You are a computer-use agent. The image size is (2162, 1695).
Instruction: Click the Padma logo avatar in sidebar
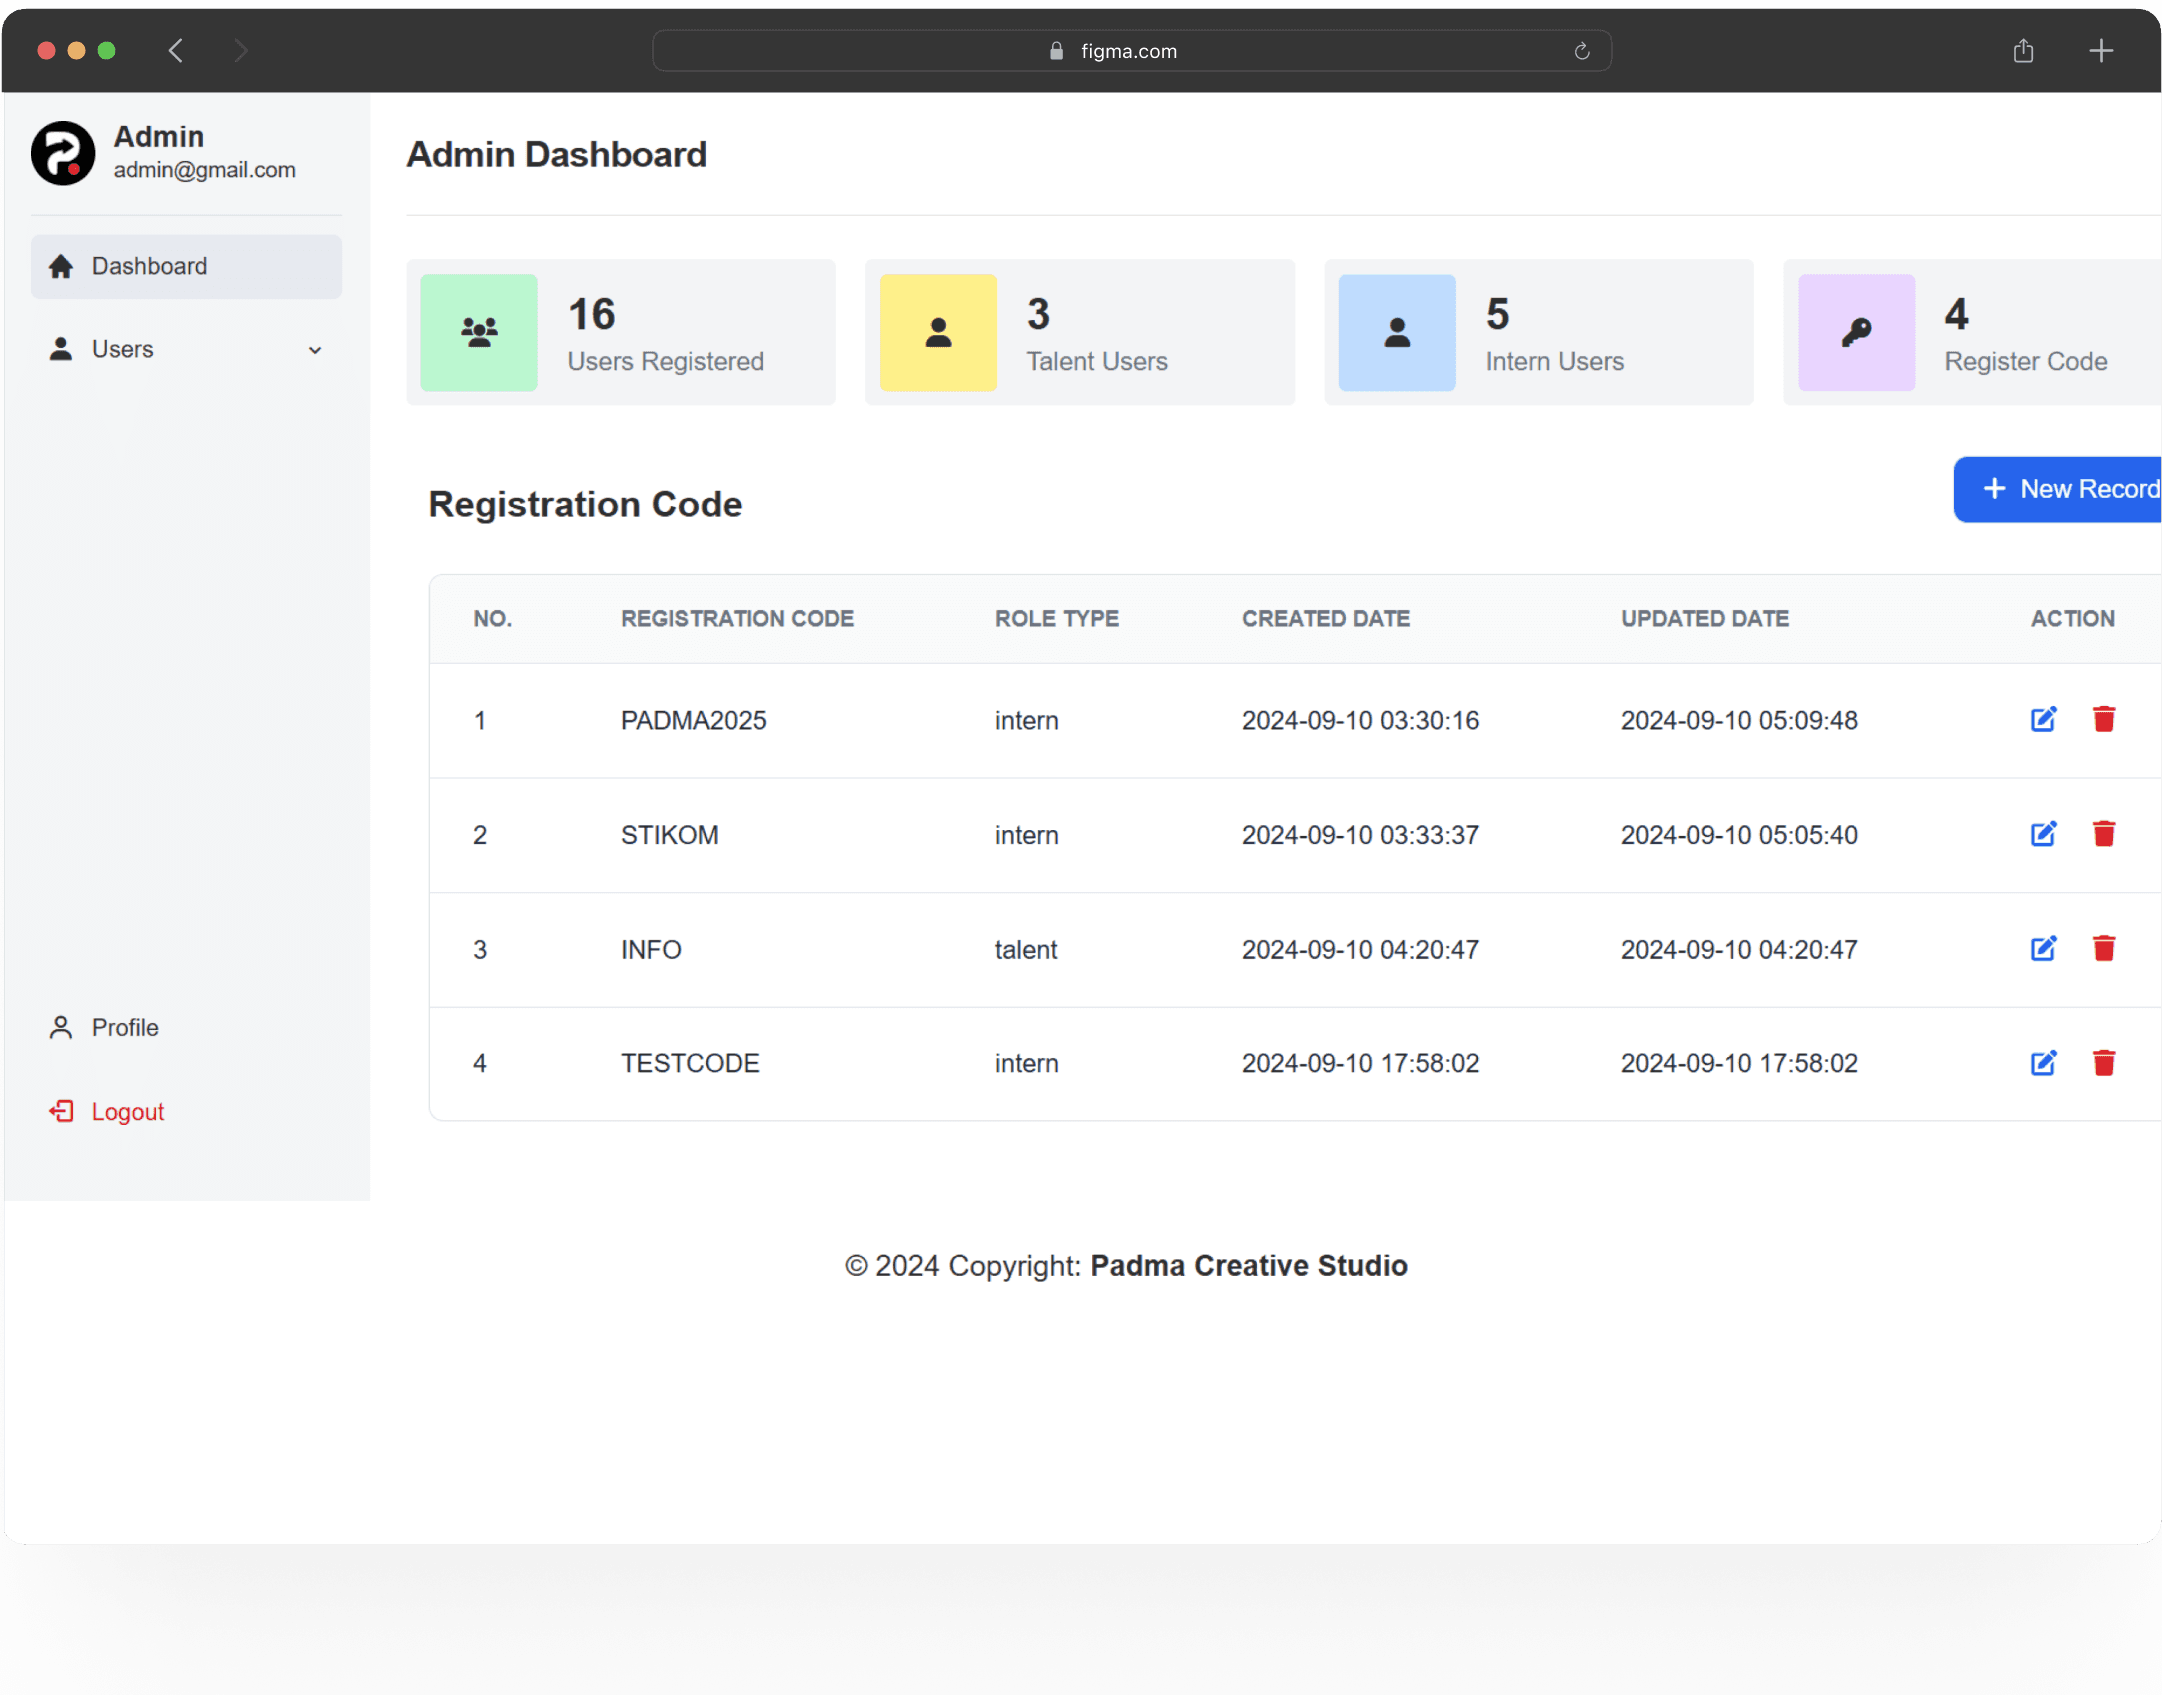63,153
